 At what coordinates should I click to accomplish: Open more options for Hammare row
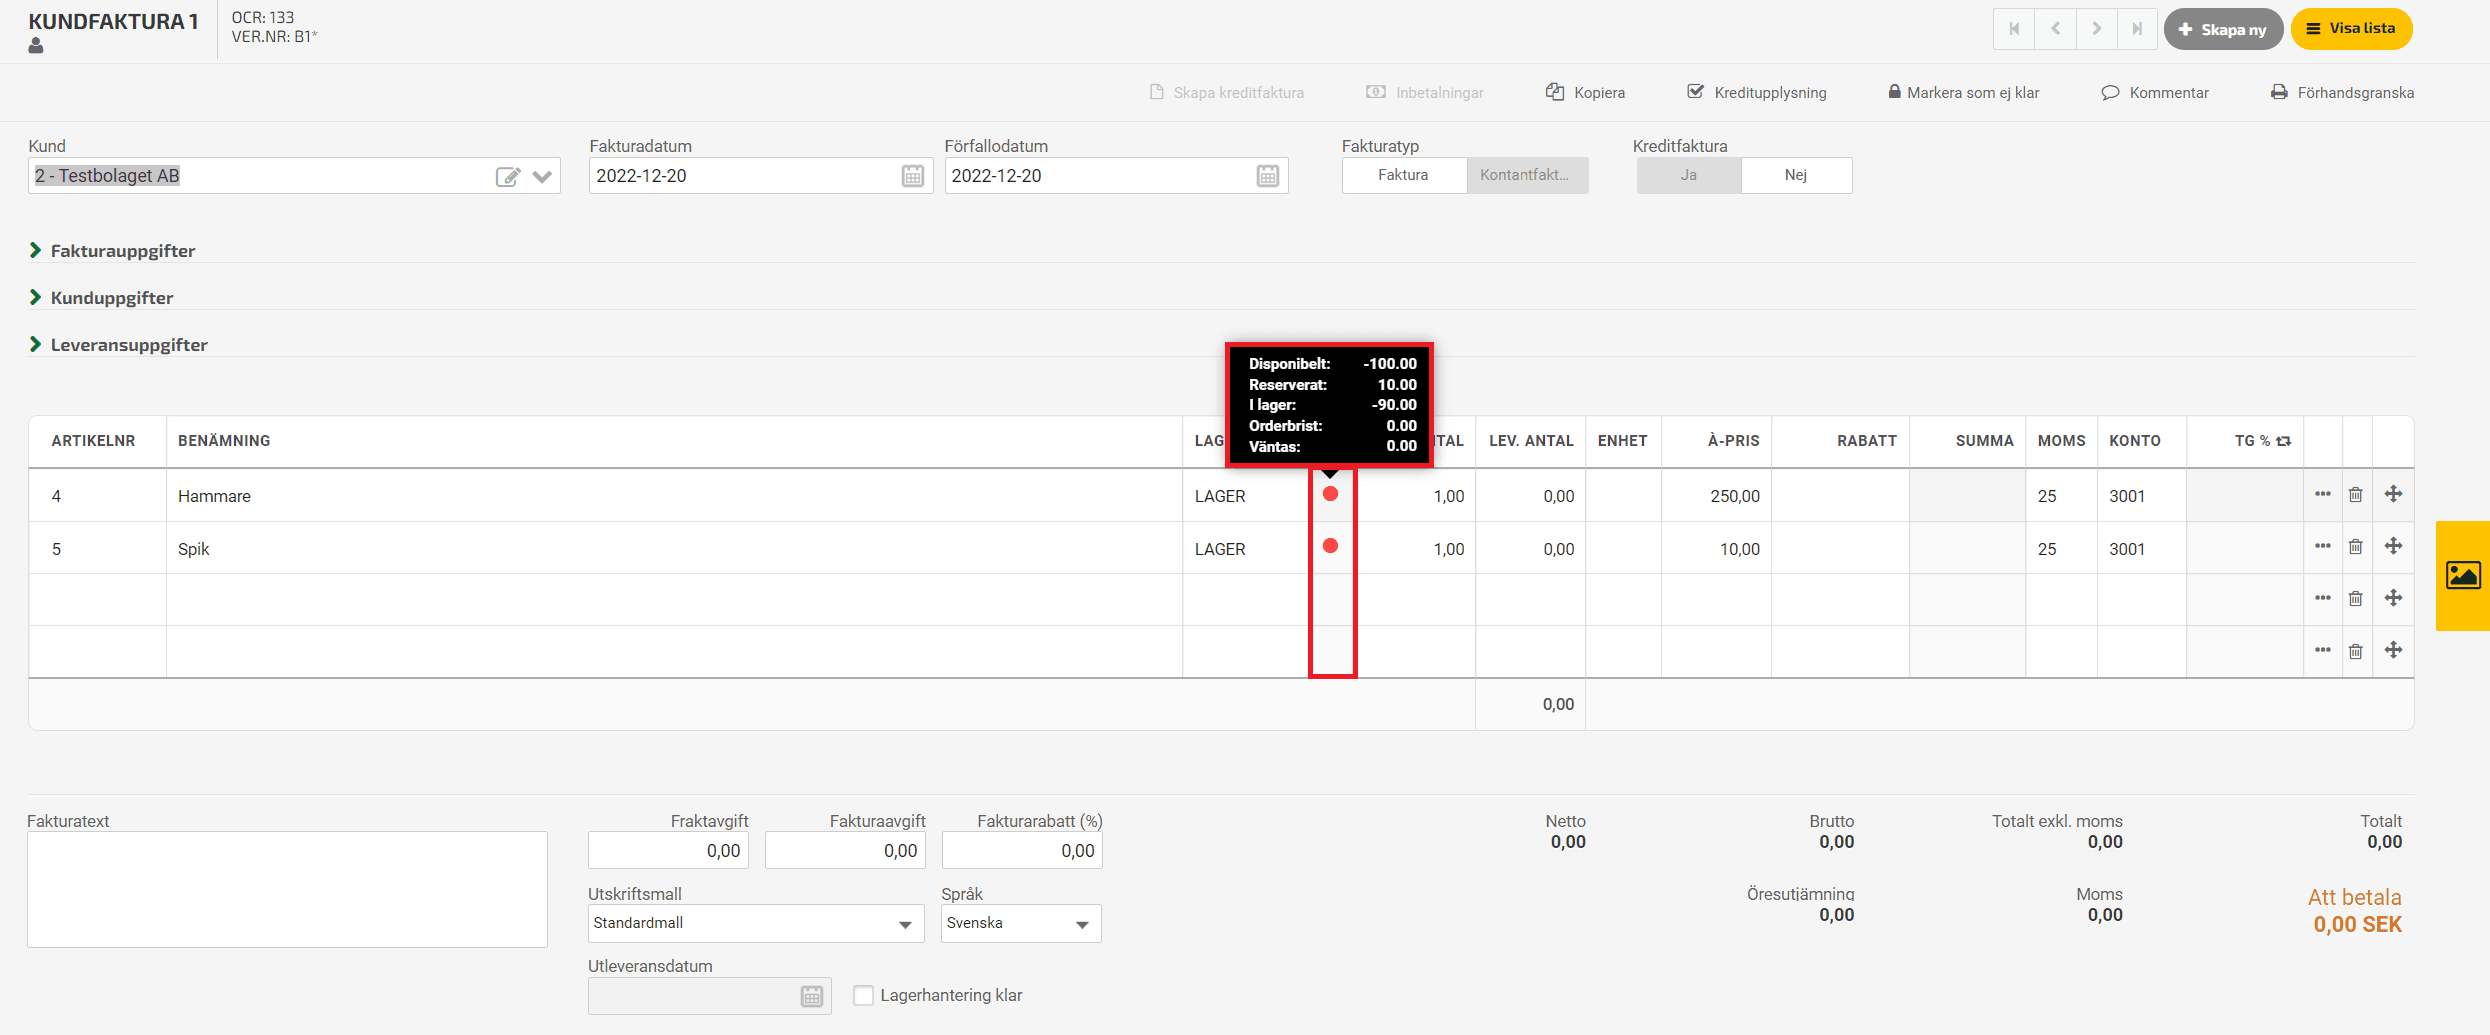pos(2322,494)
